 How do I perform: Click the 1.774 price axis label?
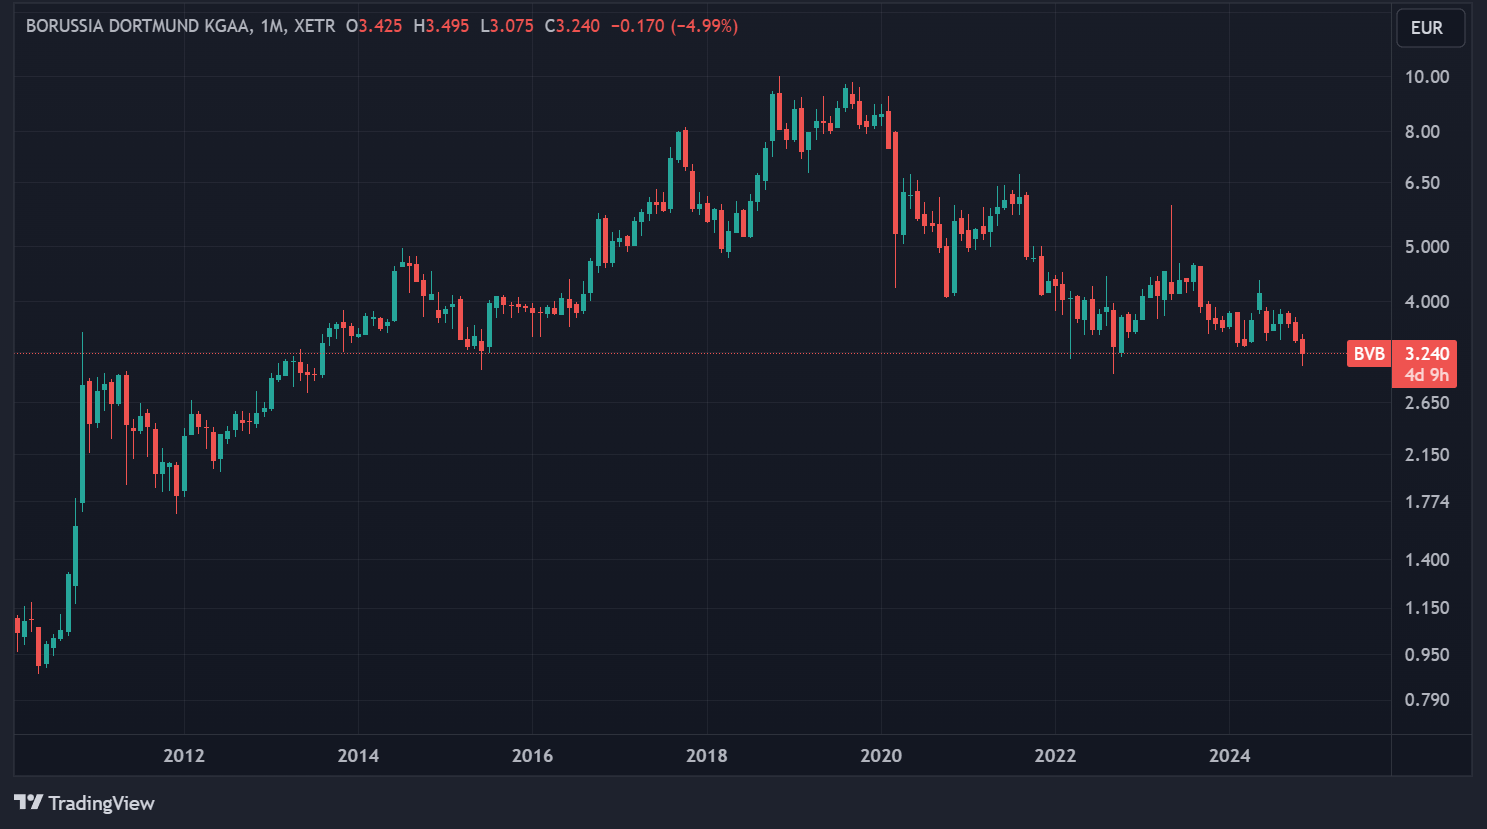(x=1427, y=502)
